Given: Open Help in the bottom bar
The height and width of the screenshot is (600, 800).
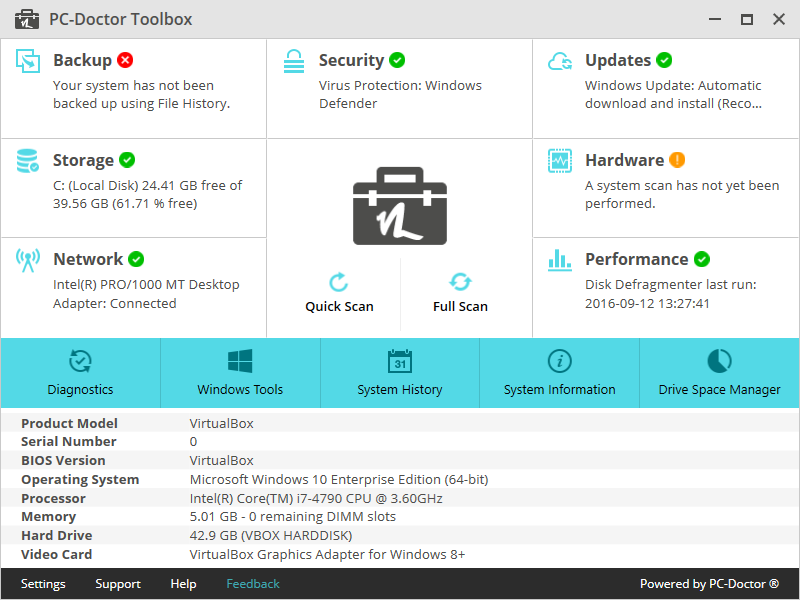Looking at the screenshot, I should tap(183, 584).
